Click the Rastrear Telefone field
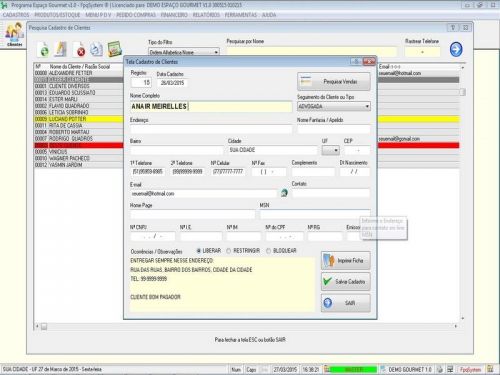The height and width of the screenshot is (375, 500). 422,52
